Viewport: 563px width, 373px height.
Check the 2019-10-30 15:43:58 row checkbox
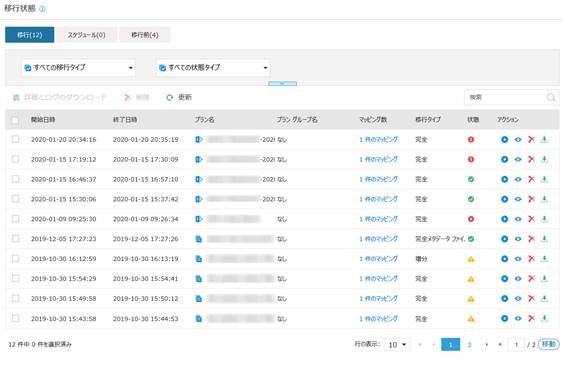[15, 318]
